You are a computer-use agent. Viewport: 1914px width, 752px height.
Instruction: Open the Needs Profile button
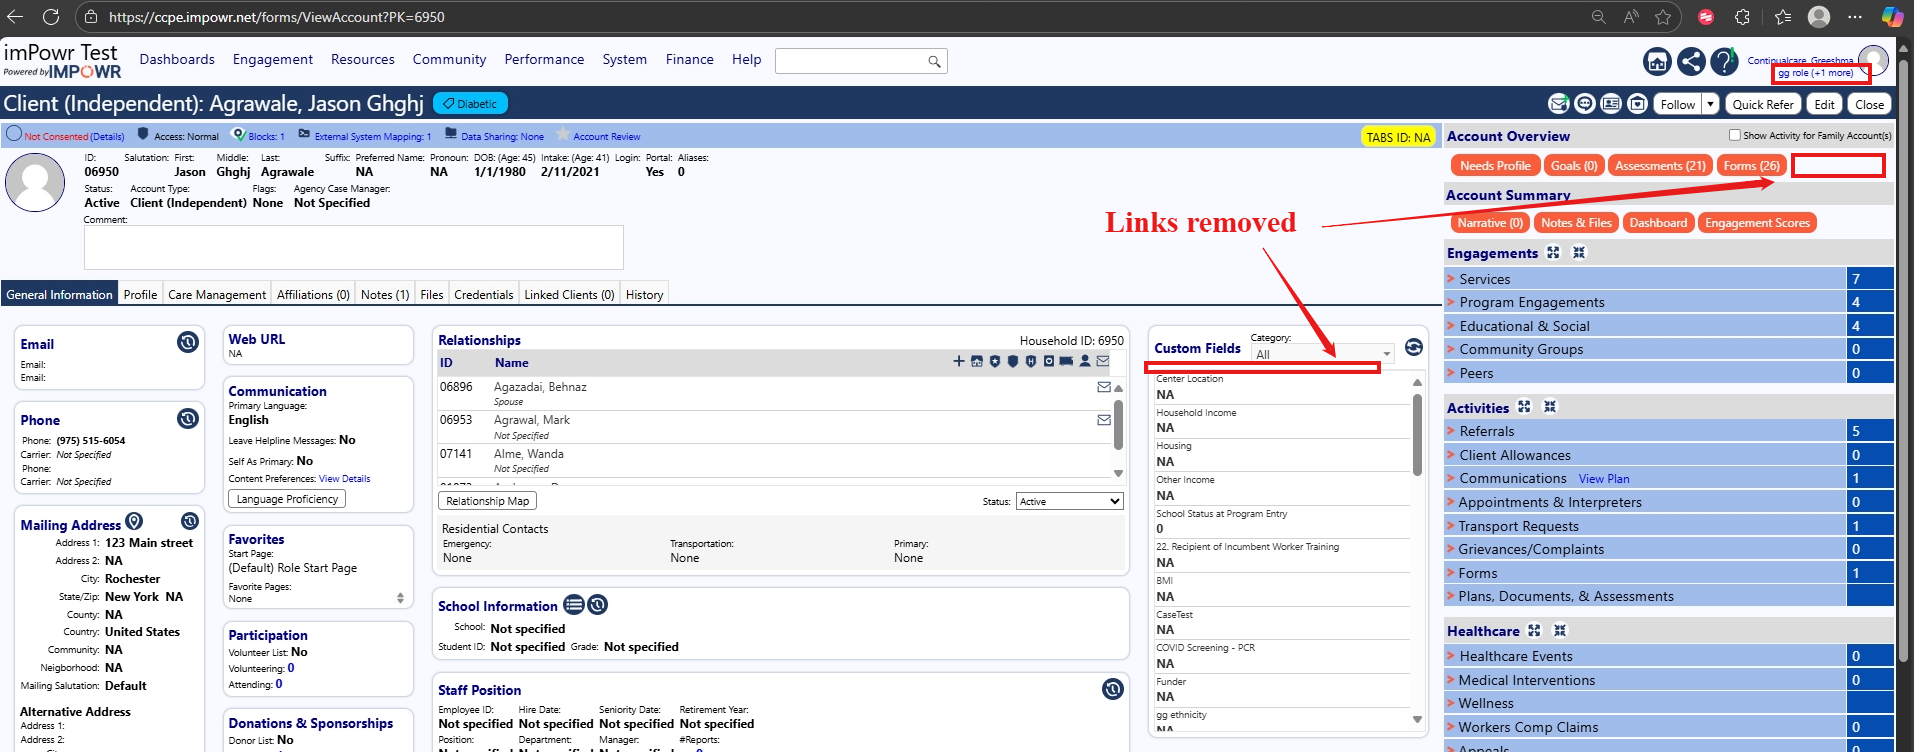(1495, 166)
